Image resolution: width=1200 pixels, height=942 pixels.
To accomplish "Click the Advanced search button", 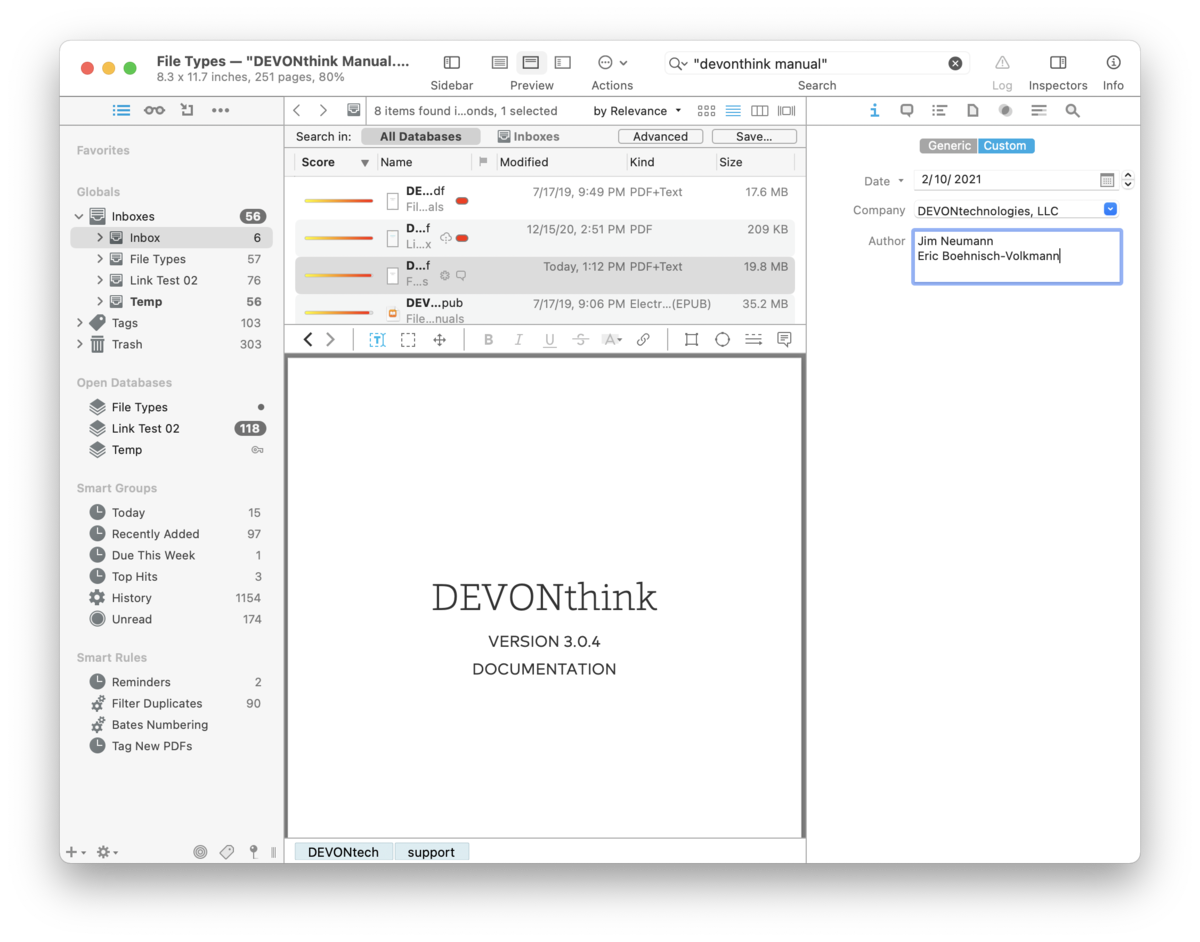I will (x=660, y=136).
